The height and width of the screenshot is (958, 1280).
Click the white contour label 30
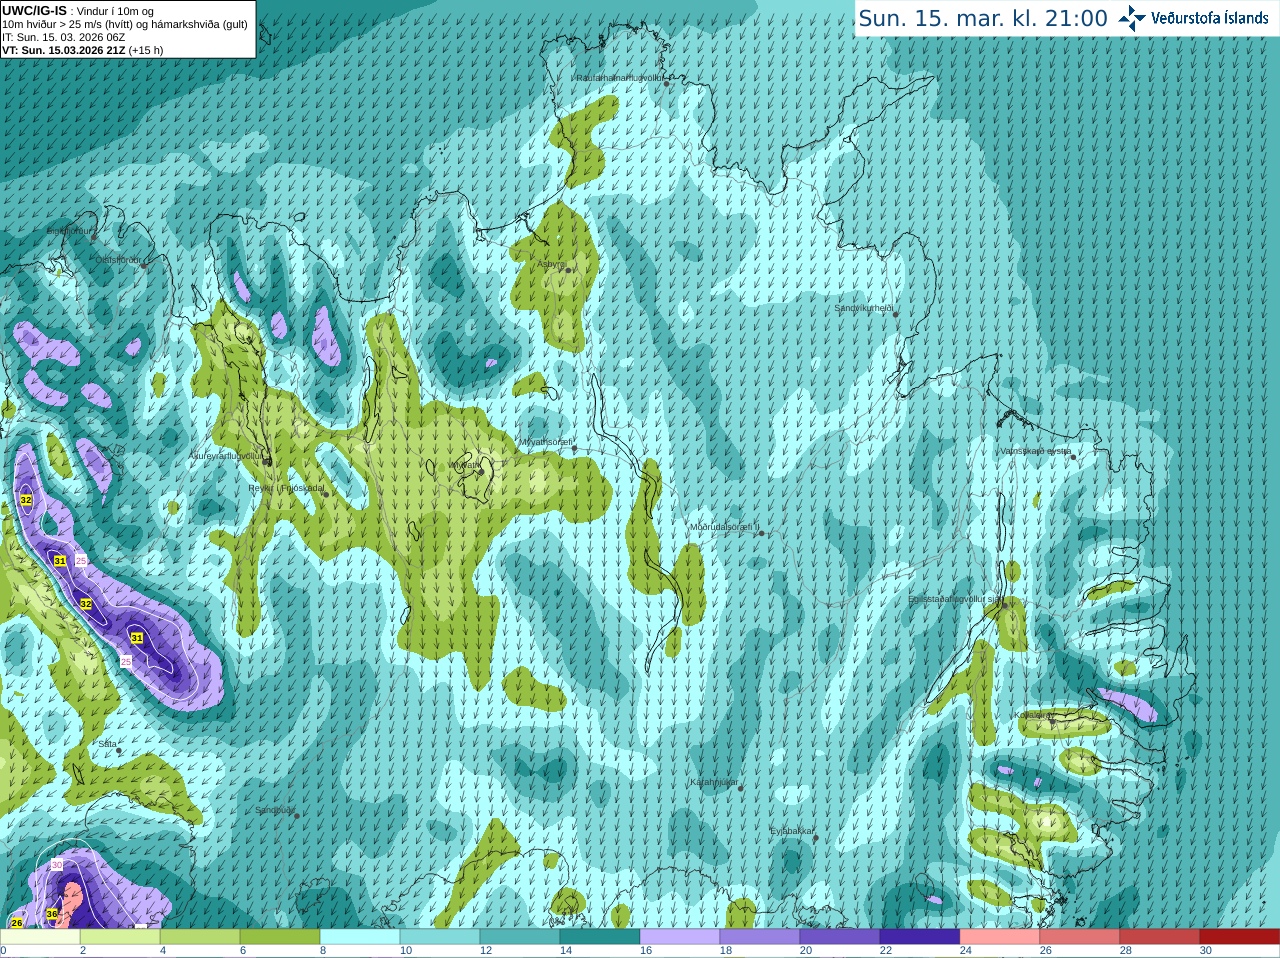[x=57, y=864]
